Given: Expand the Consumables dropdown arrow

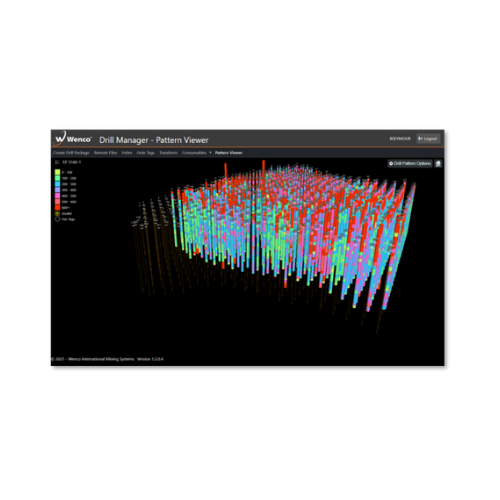Looking at the screenshot, I should (x=210, y=153).
